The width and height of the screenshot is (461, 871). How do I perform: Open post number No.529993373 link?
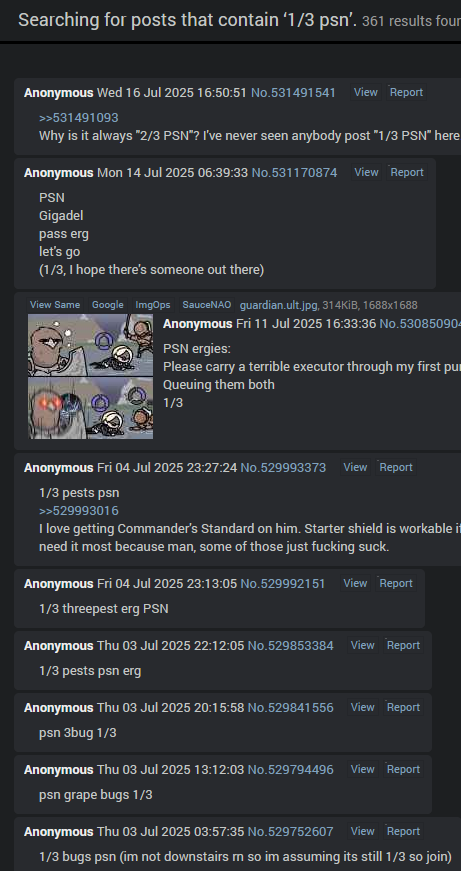(283, 468)
